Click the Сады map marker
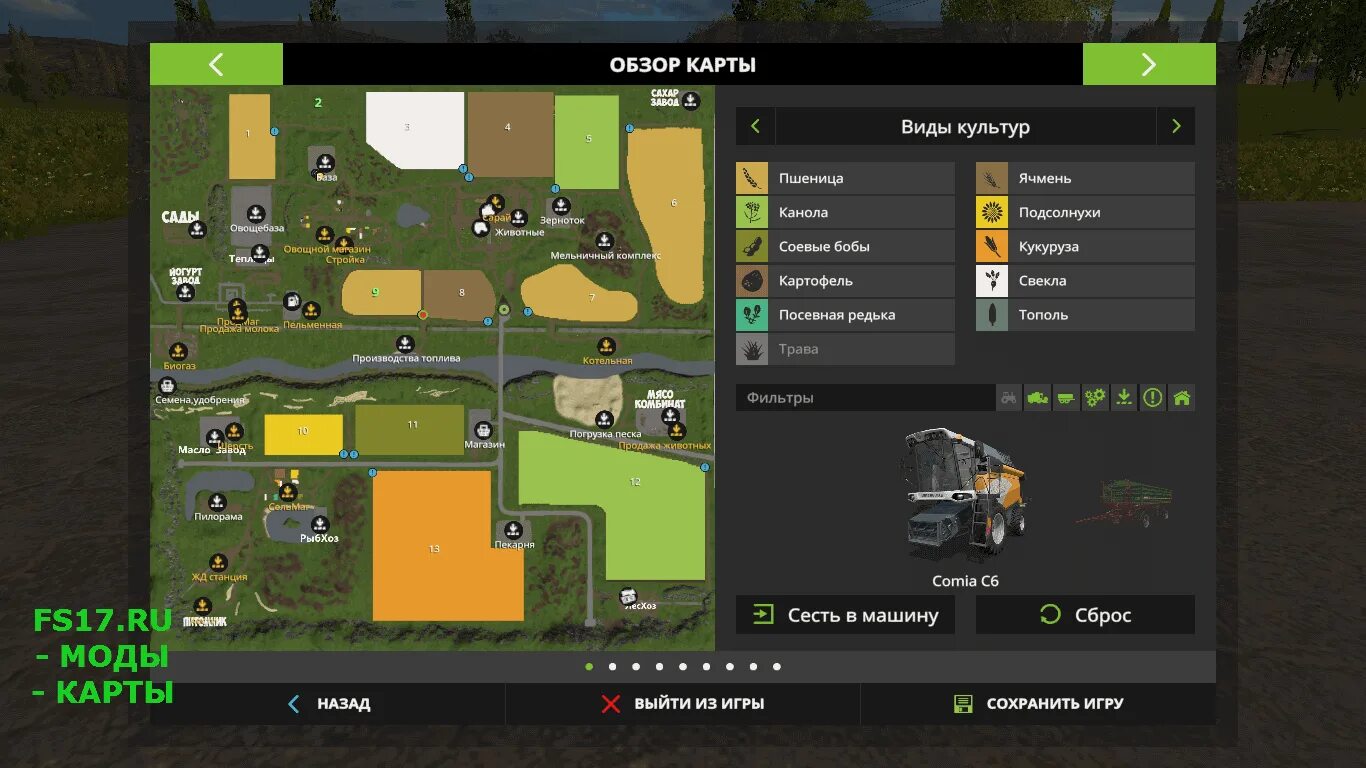 click(x=197, y=230)
